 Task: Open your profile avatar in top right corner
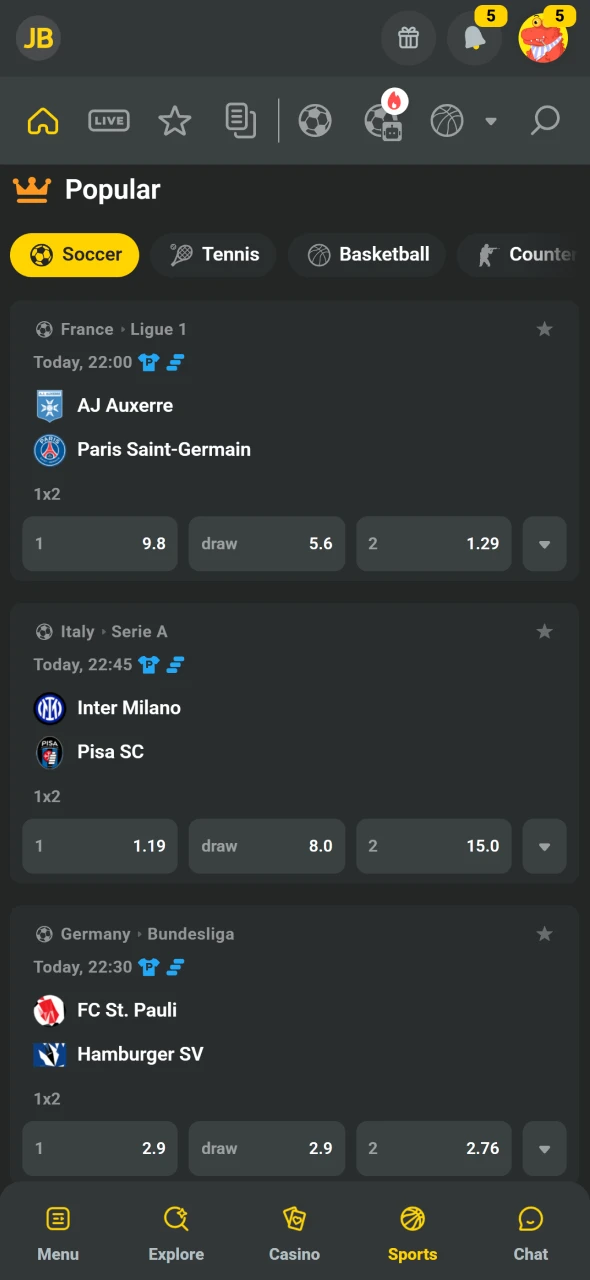(x=544, y=40)
